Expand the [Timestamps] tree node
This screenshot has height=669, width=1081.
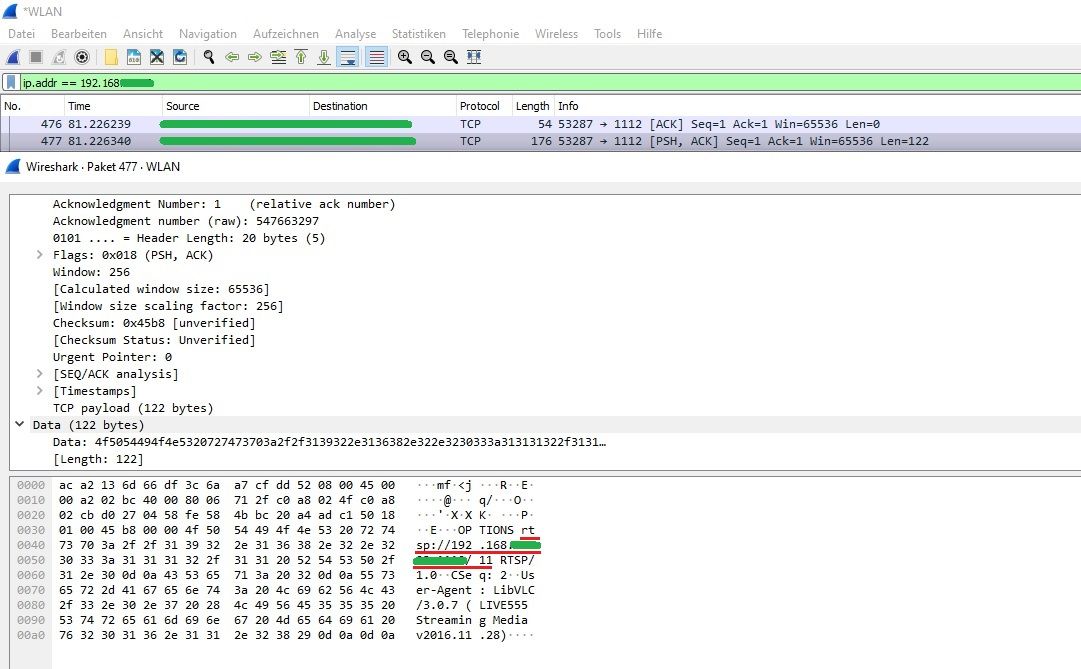coord(40,391)
